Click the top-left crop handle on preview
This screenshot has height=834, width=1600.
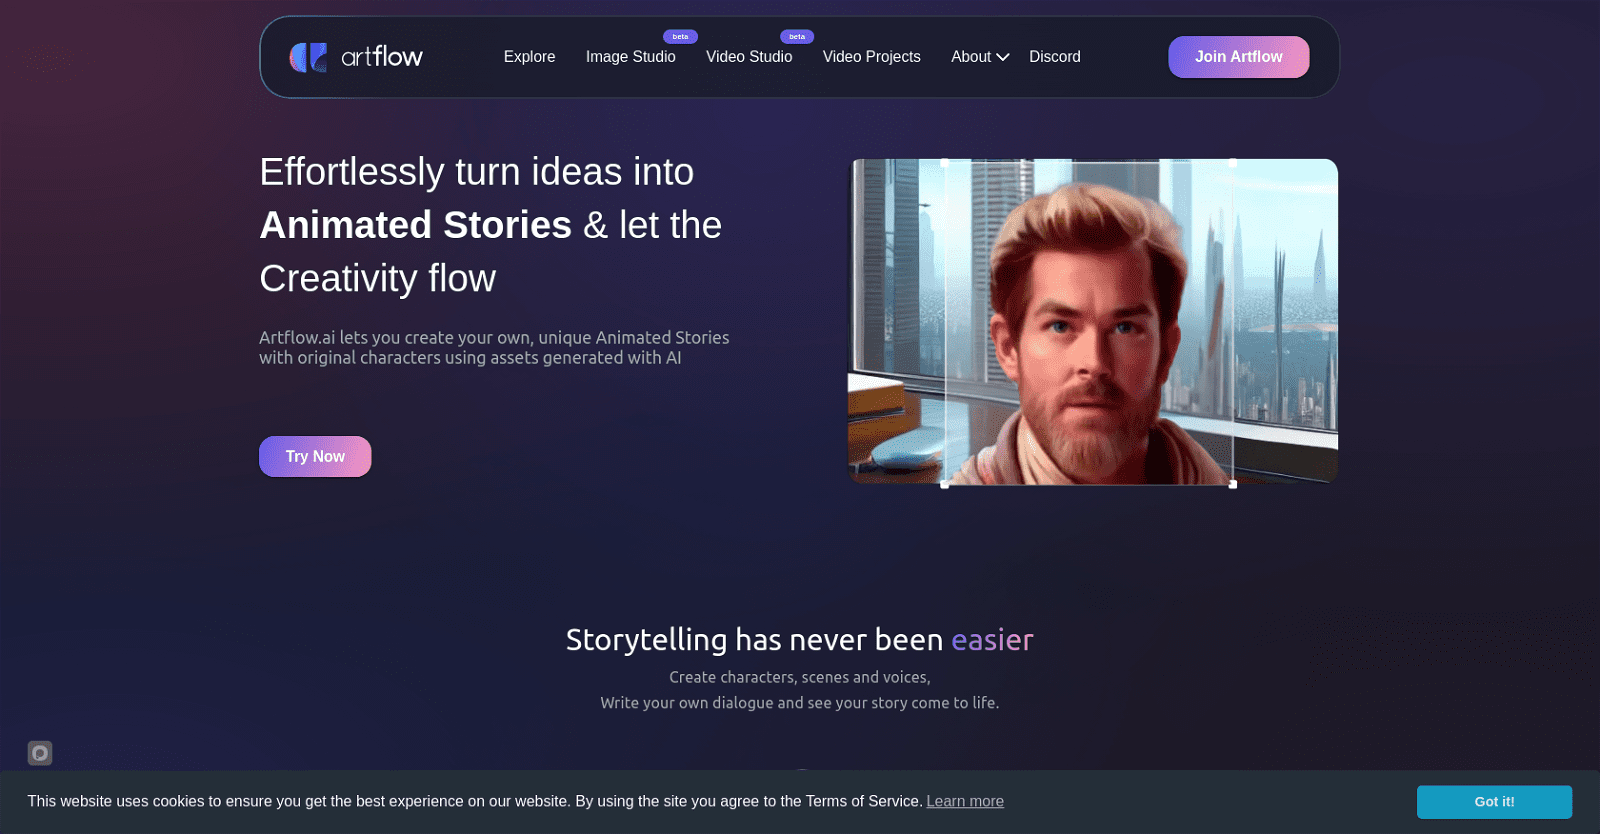point(945,162)
